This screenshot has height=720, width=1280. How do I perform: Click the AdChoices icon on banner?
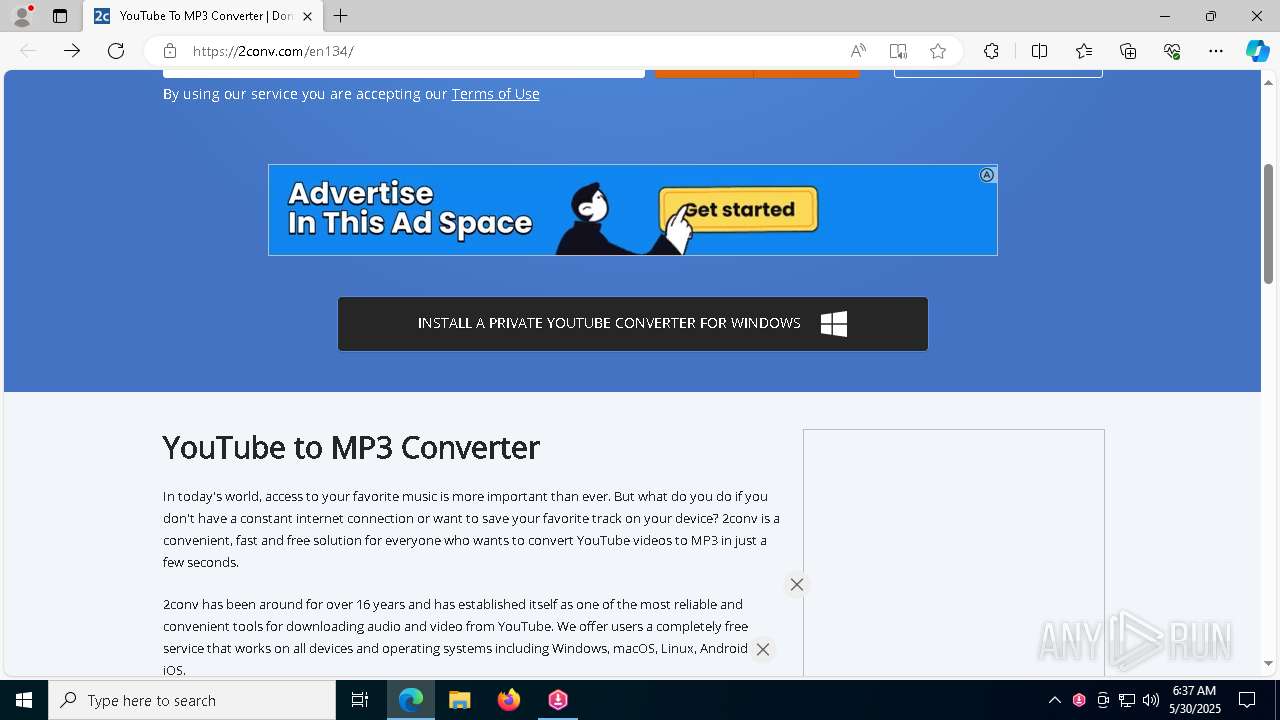(987, 175)
